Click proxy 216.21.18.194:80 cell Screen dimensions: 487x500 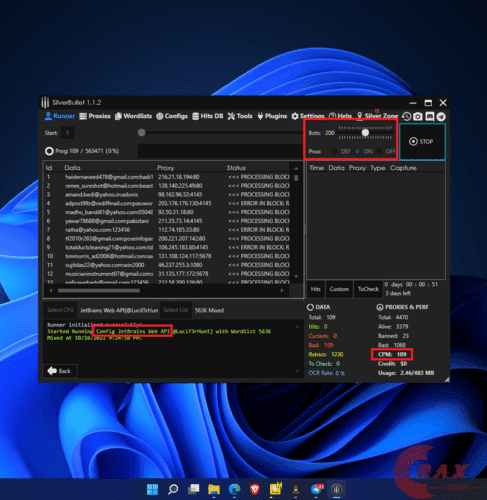pos(179,177)
